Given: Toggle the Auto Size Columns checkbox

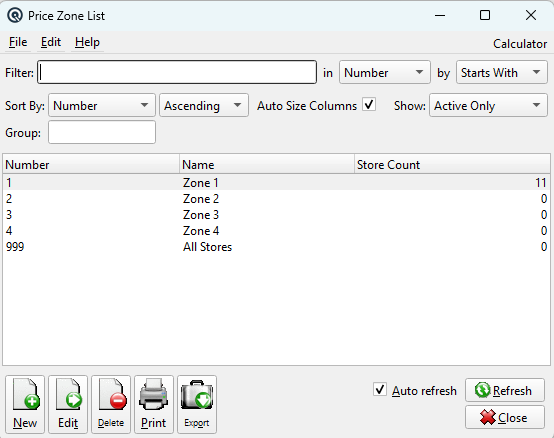Looking at the screenshot, I should point(369,105).
